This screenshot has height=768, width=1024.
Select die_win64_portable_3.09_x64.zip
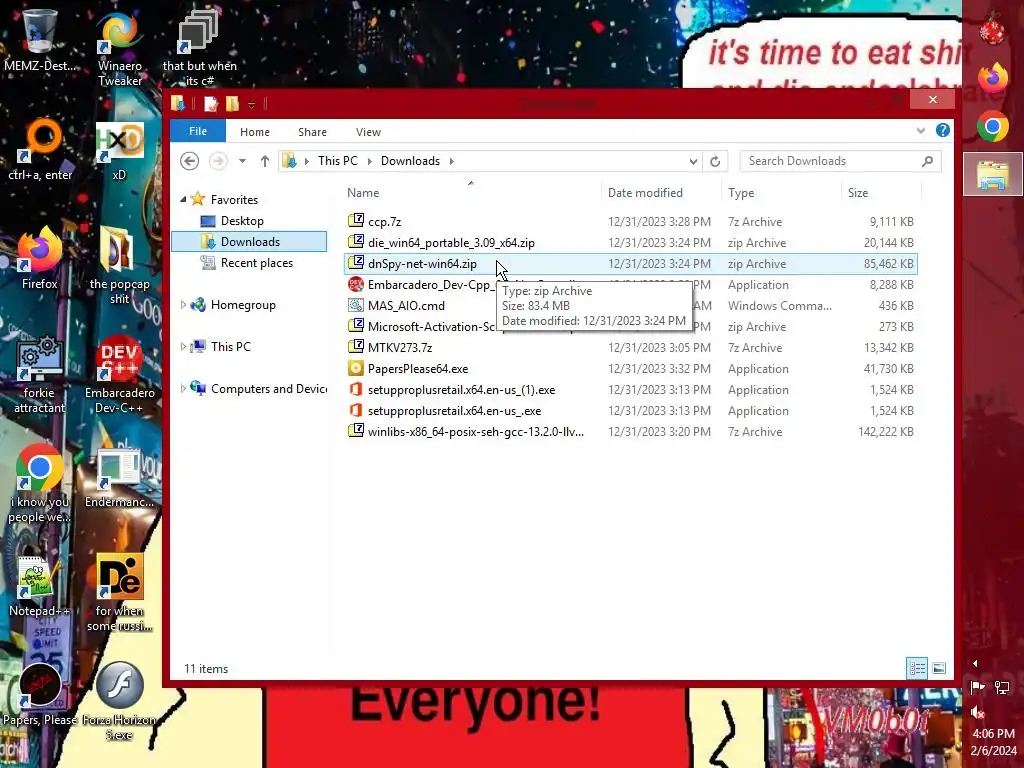click(x=631, y=242)
